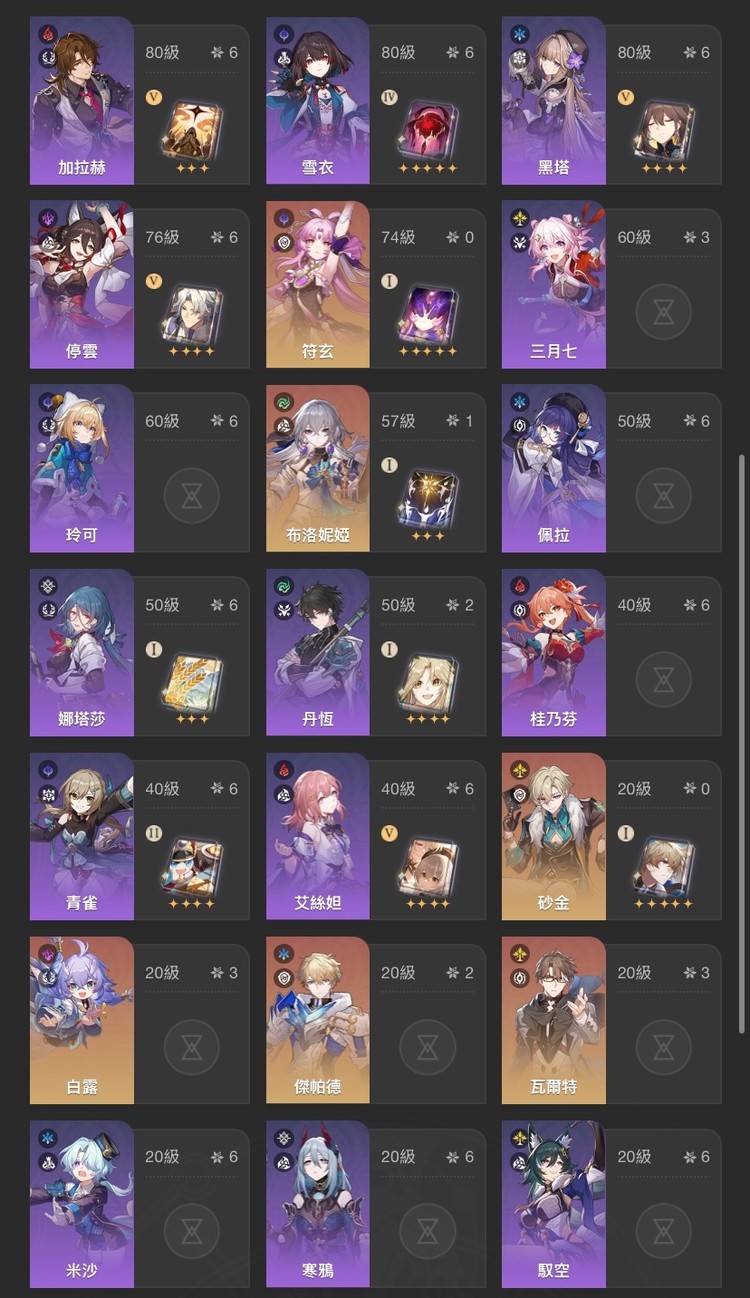Select 停雲 character portrait

(81, 284)
